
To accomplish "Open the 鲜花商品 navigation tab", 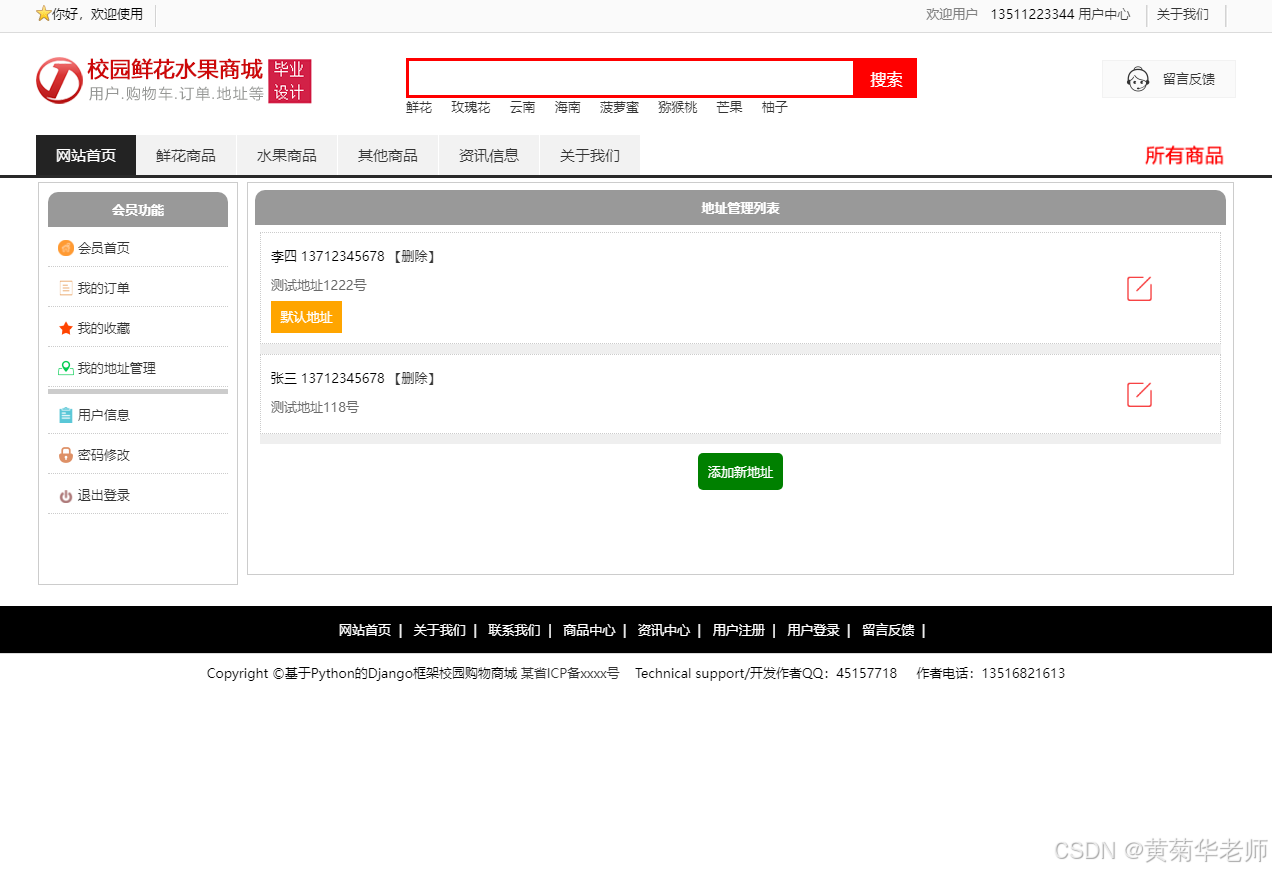I will point(186,155).
